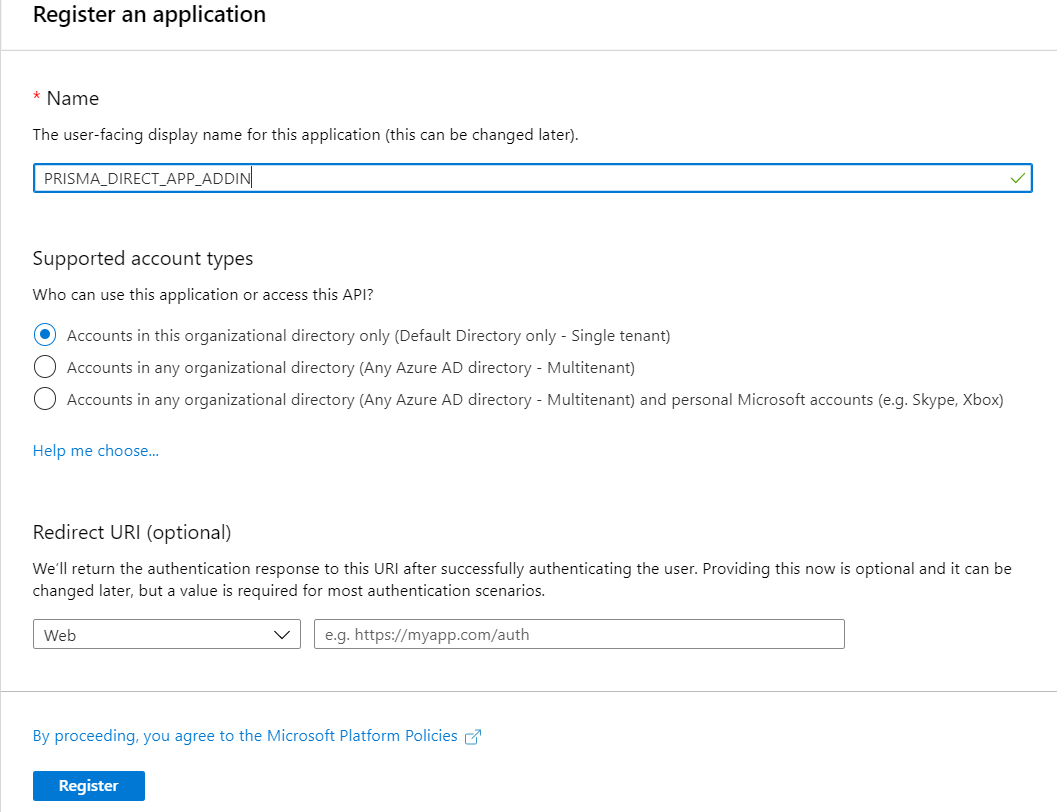Click the Redirect URI (optional) heading
This screenshot has width=1057, height=812.
[132, 532]
